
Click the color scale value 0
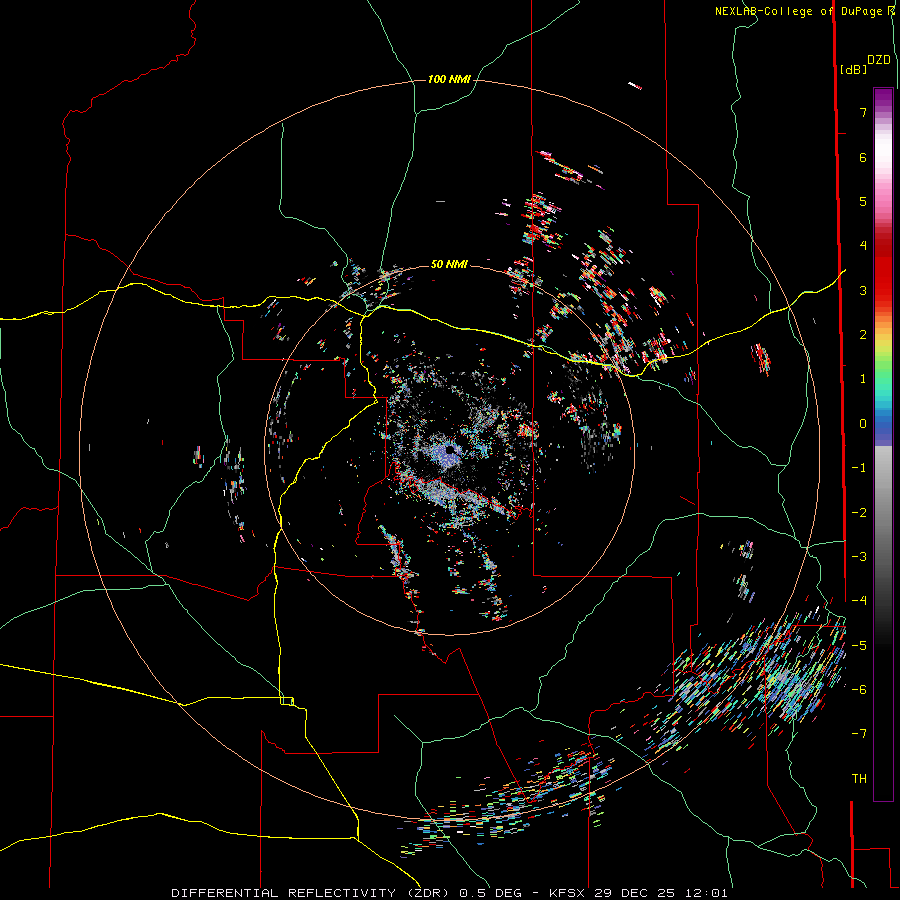click(x=863, y=424)
